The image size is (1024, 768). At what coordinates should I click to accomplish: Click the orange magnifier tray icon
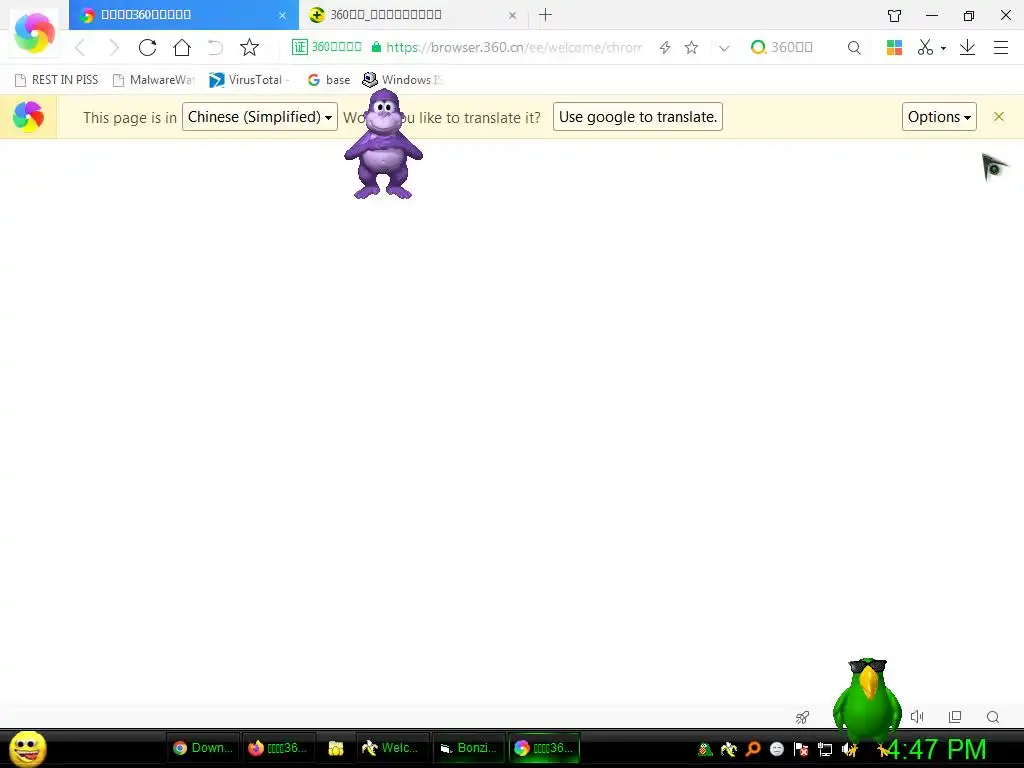(752, 749)
